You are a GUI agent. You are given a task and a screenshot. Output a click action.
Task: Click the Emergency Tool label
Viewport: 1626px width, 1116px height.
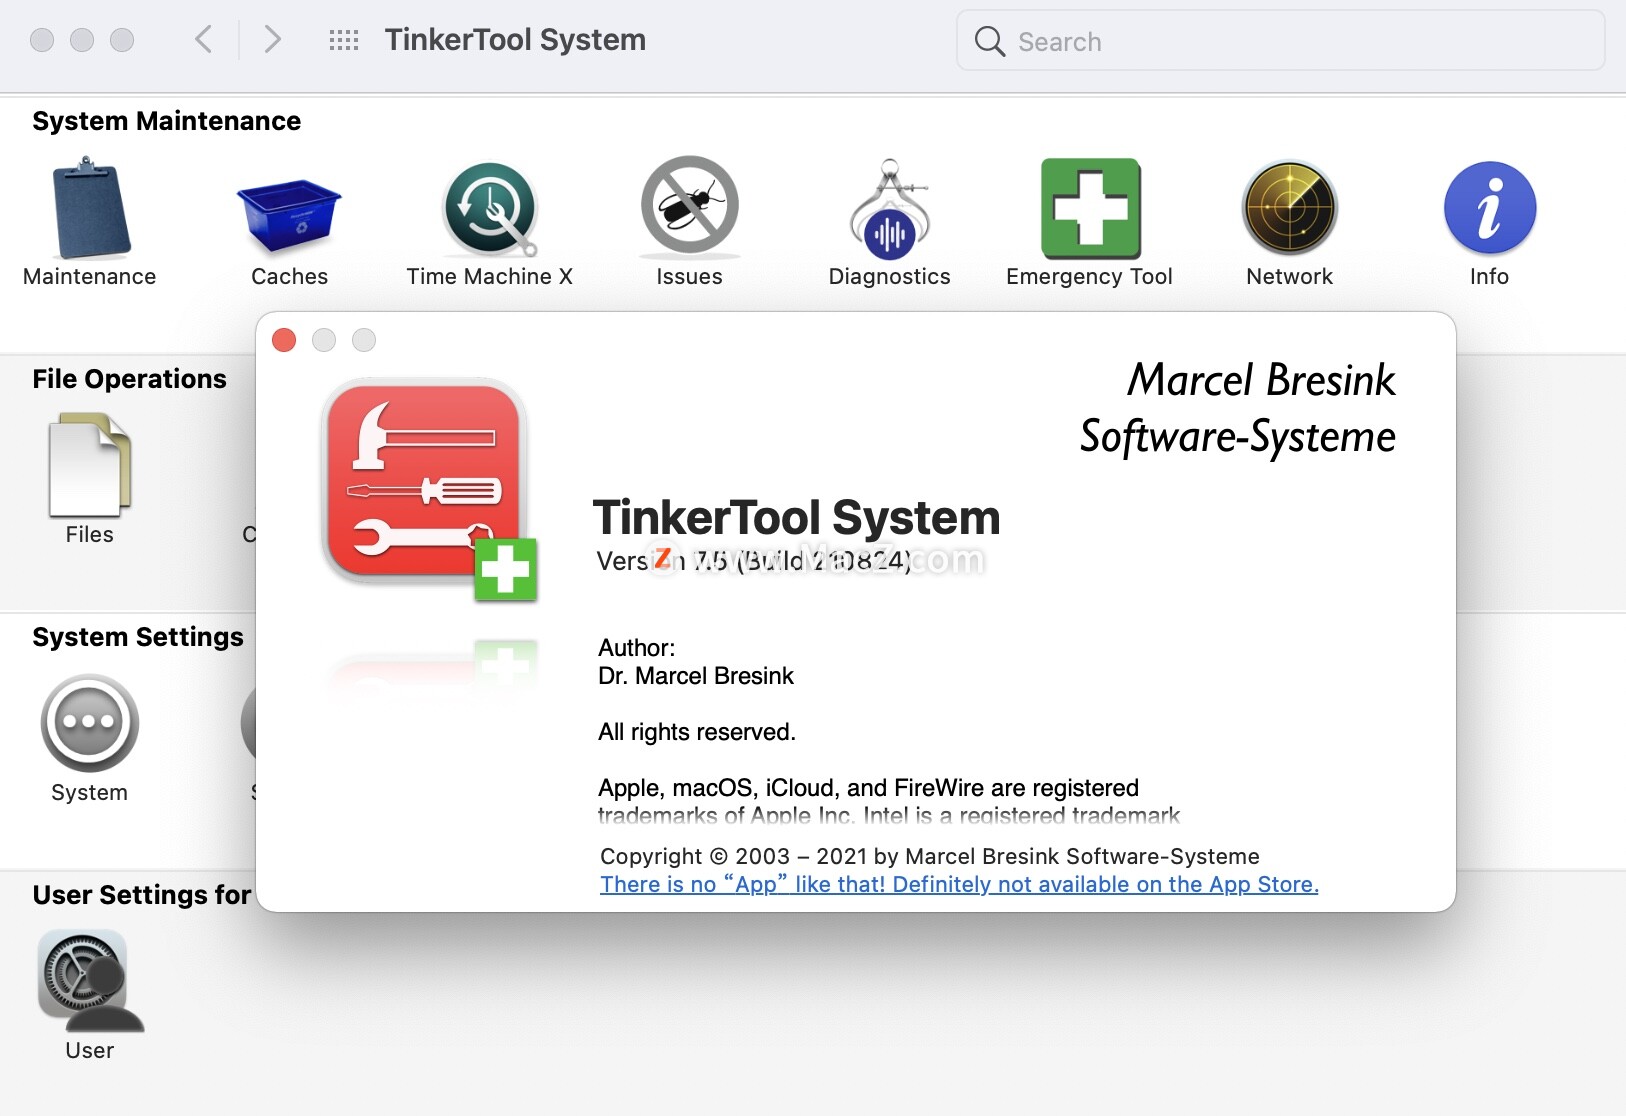[x=1090, y=277]
